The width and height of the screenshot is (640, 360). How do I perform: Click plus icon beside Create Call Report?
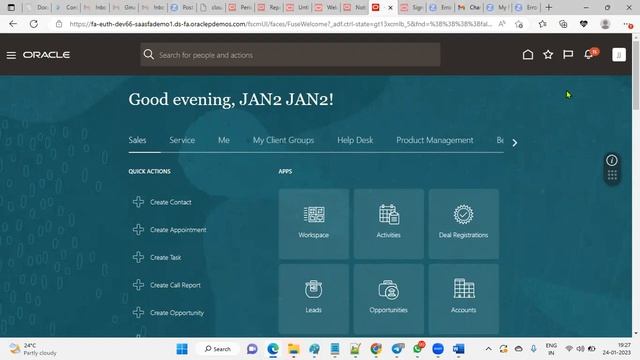pyautogui.click(x=138, y=285)
